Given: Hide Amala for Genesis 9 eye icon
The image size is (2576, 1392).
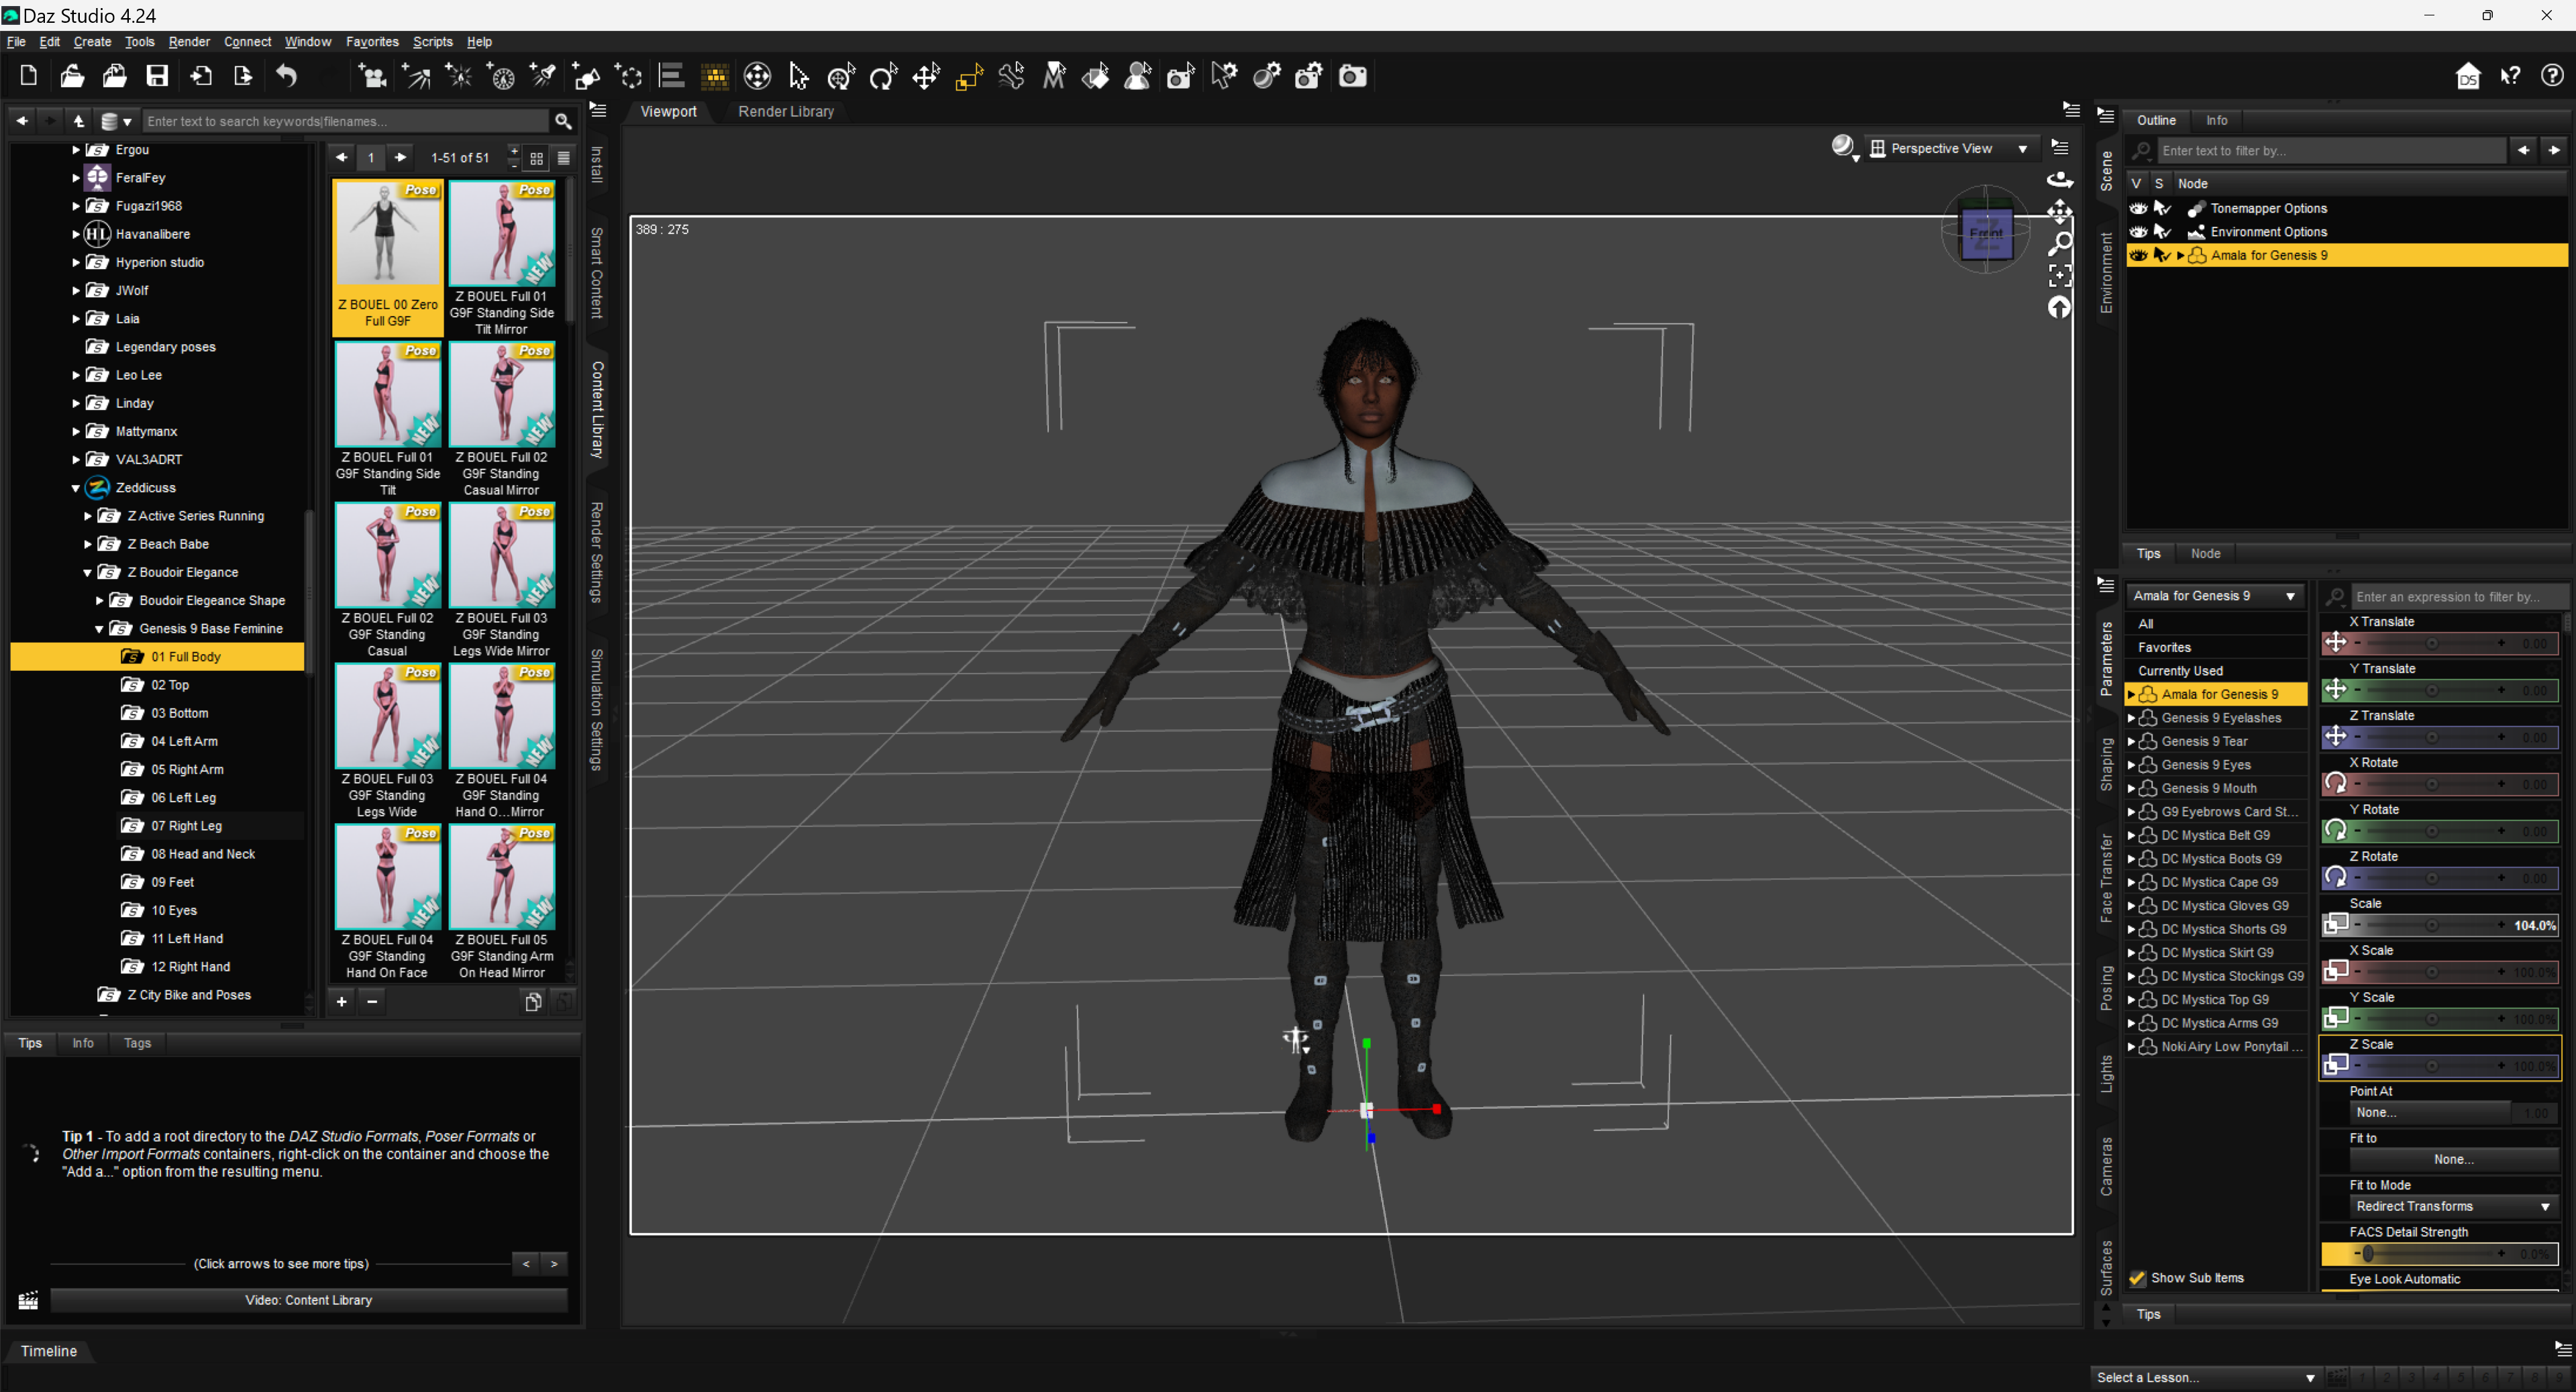Looking at the screenshot, I should tap(2138, 255).
